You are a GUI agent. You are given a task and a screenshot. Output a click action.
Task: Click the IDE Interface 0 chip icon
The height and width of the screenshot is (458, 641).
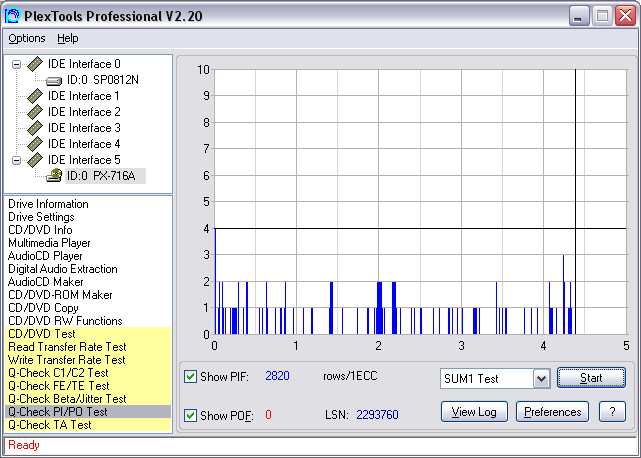click(x=35, y=64)
